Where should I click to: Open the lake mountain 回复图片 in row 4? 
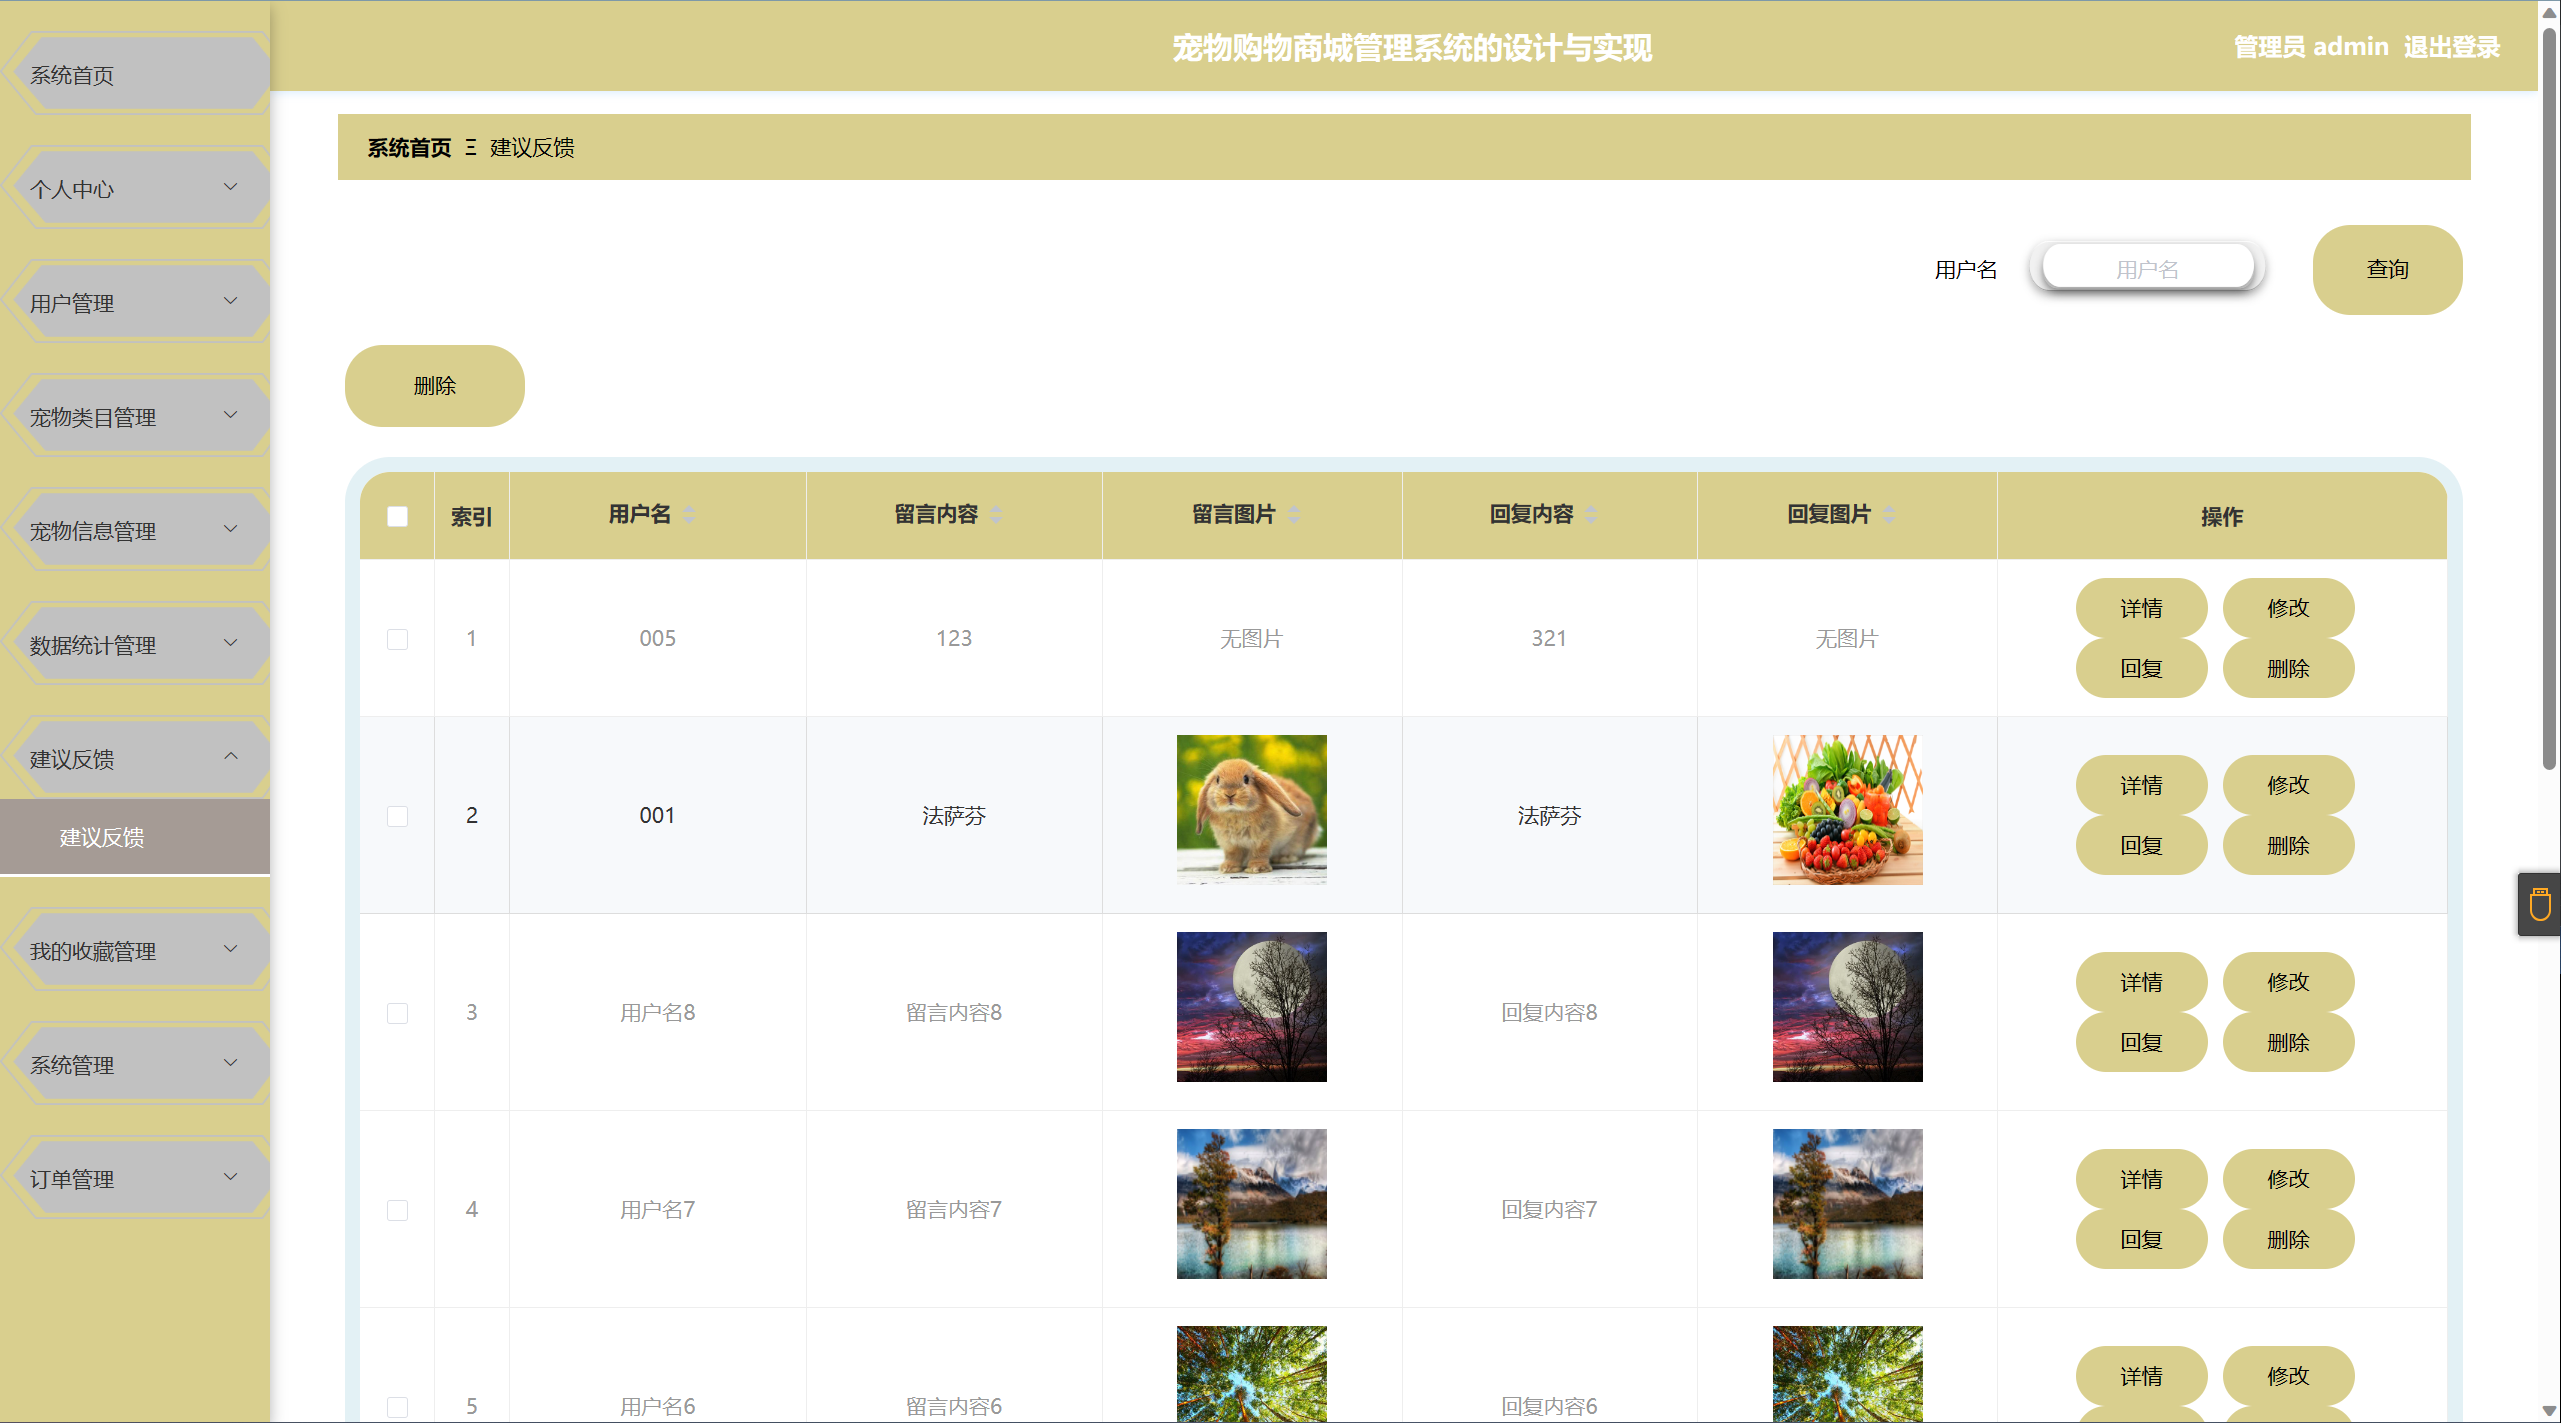pyautogui.click(x=1847, y=1203)
